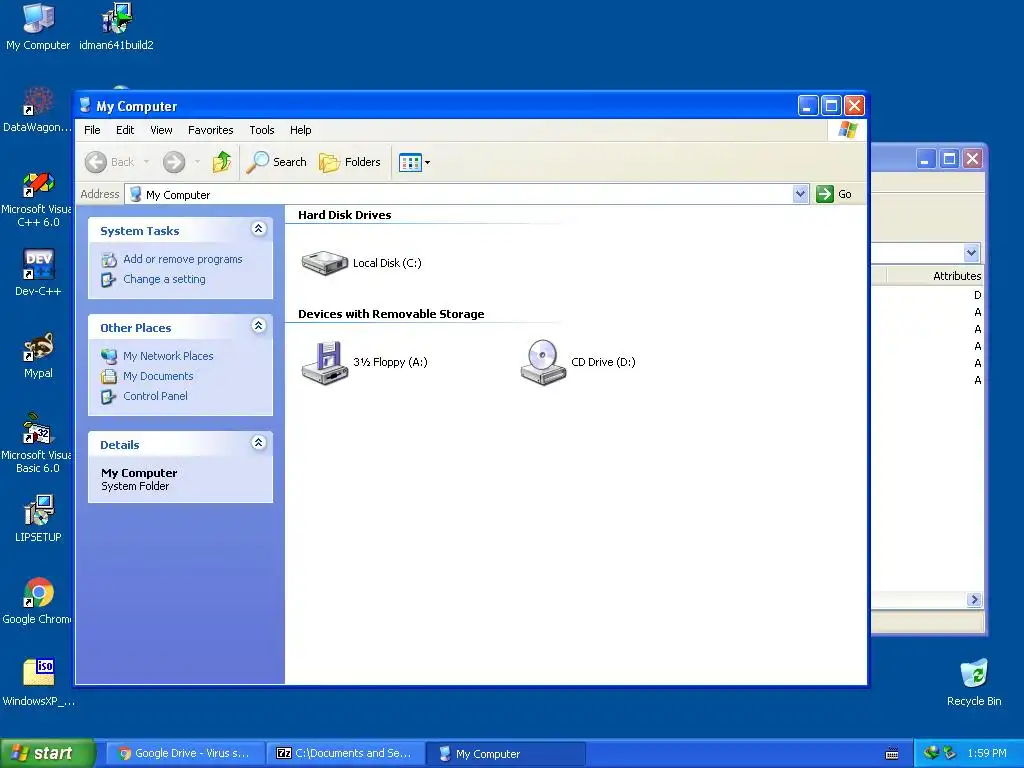
Task: Click the My Computer desktop icon
Action: [x=38, y=27]
